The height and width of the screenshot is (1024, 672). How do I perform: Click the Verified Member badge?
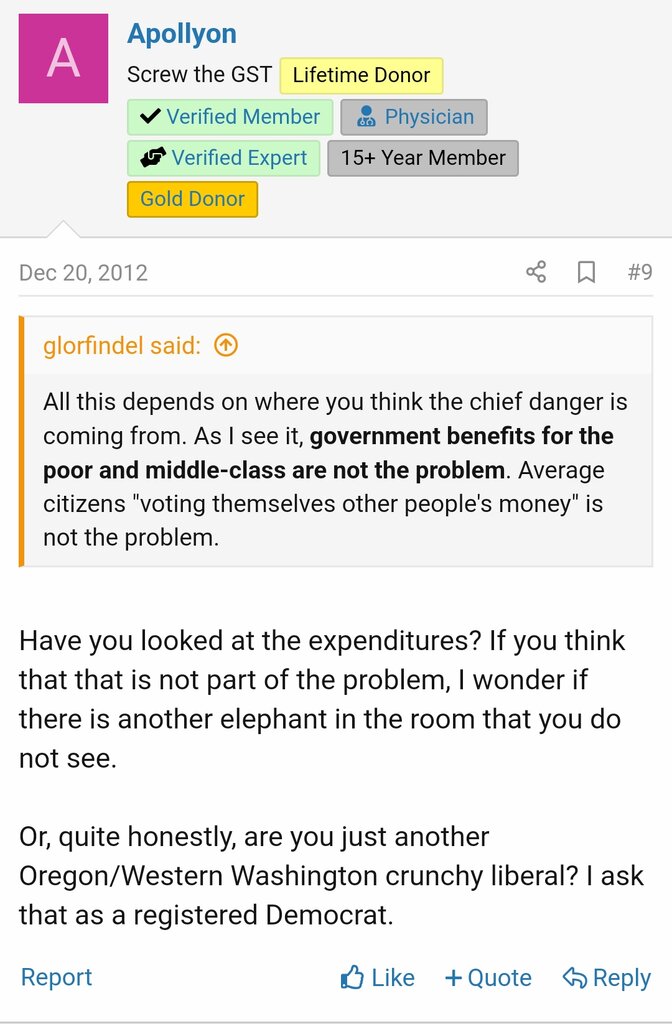click(x=230, y=117)
